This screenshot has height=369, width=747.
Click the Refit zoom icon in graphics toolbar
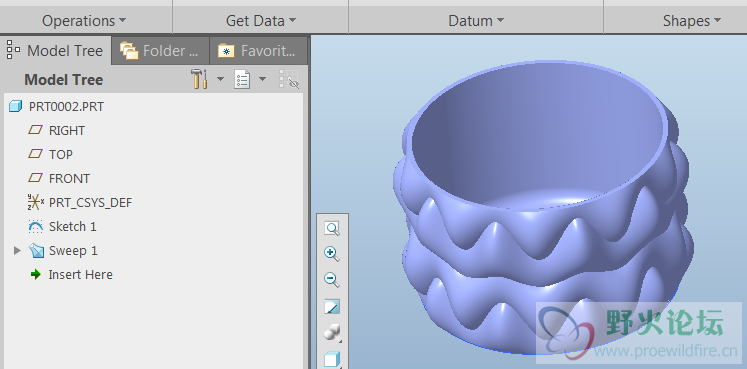coord(332,228)
